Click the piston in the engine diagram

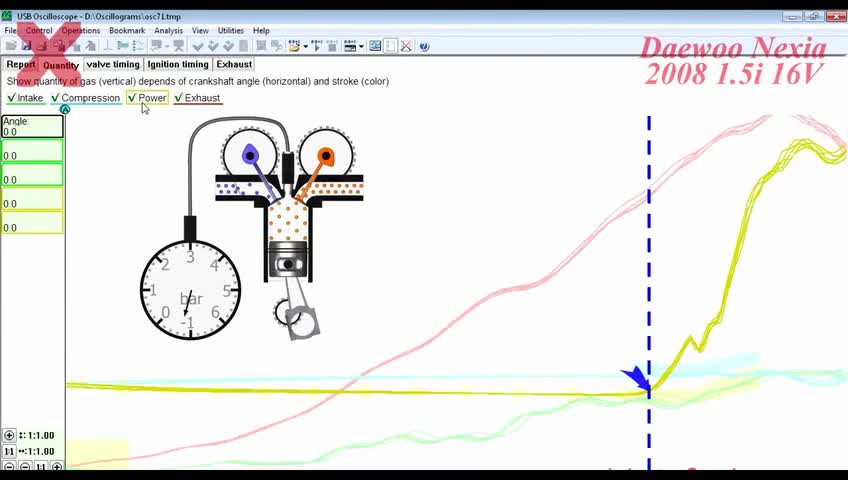click(288, 259)
